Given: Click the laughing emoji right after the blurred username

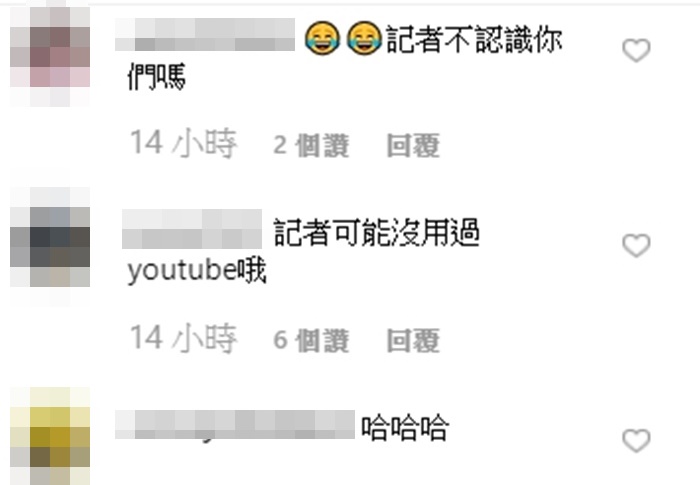Looking at the screenshot, I should (x=322, y=38).
